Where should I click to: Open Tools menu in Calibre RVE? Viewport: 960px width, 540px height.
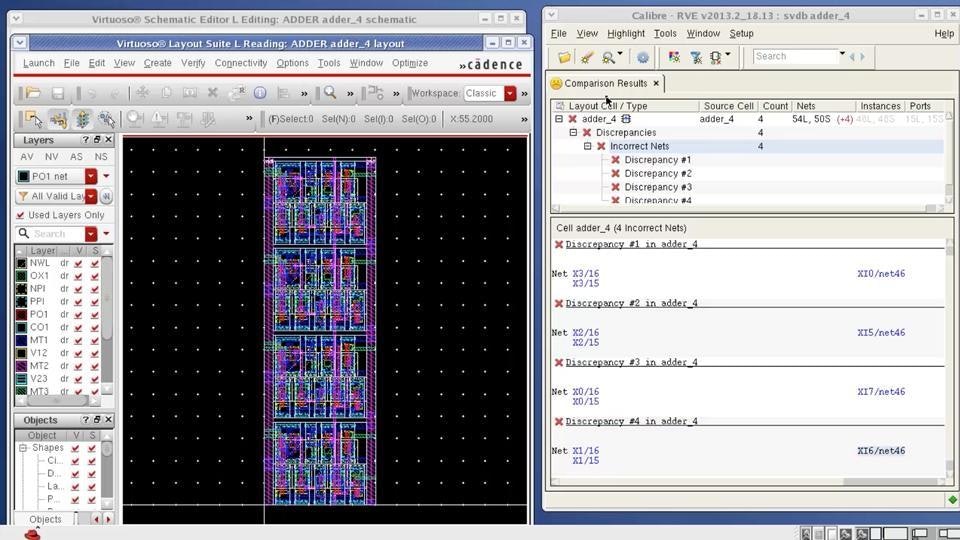coord(665,34)
